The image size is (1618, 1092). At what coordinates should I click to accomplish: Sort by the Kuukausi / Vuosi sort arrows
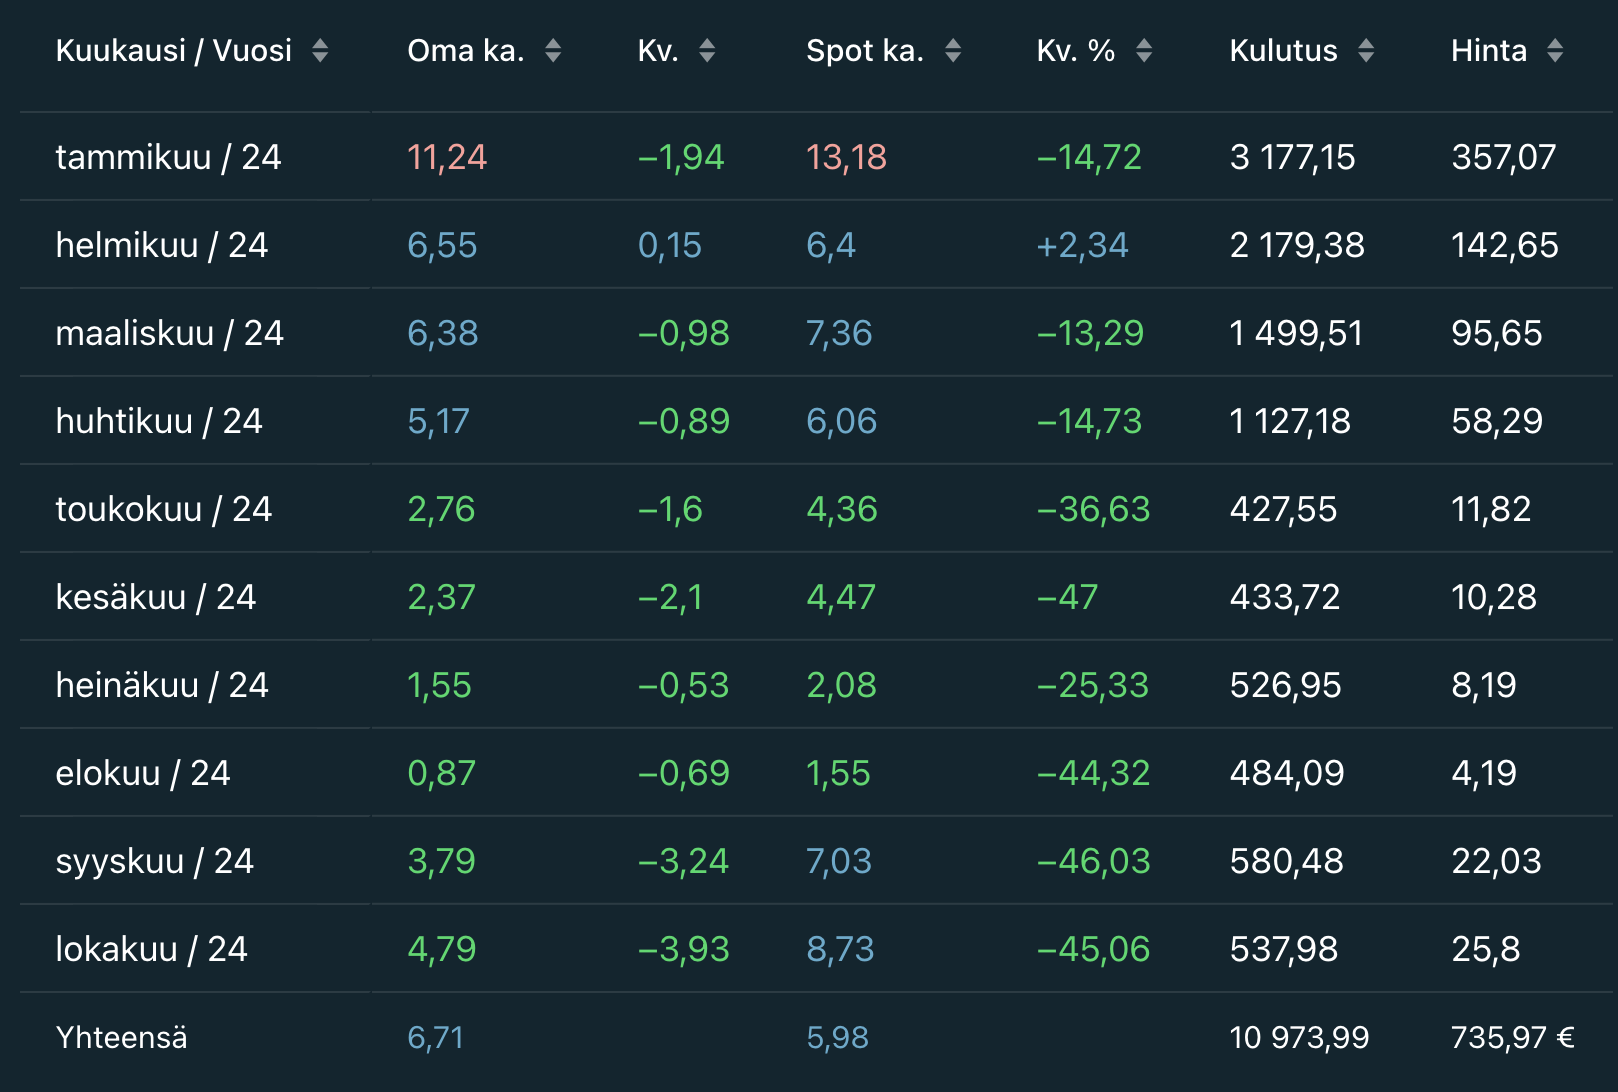(320, 51)
